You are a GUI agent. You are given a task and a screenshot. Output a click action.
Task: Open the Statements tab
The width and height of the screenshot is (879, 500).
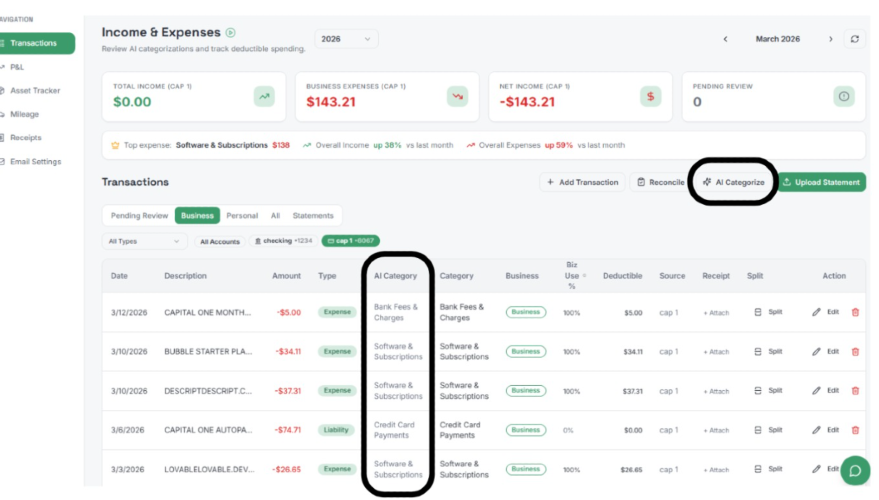[x=313, y=216]
